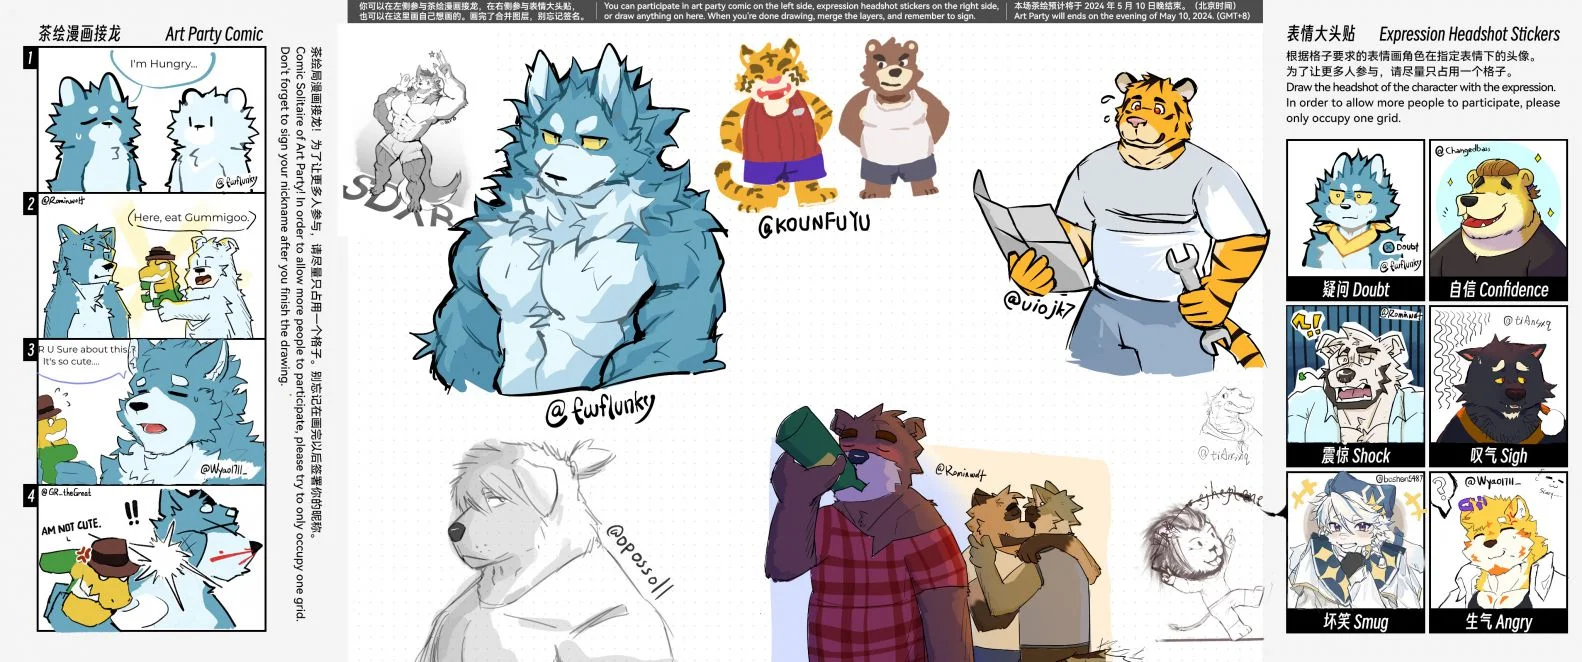Select the "坏笑 Smug" sticker headshot
1582x662 pixels.
[x=1355, y=540]
